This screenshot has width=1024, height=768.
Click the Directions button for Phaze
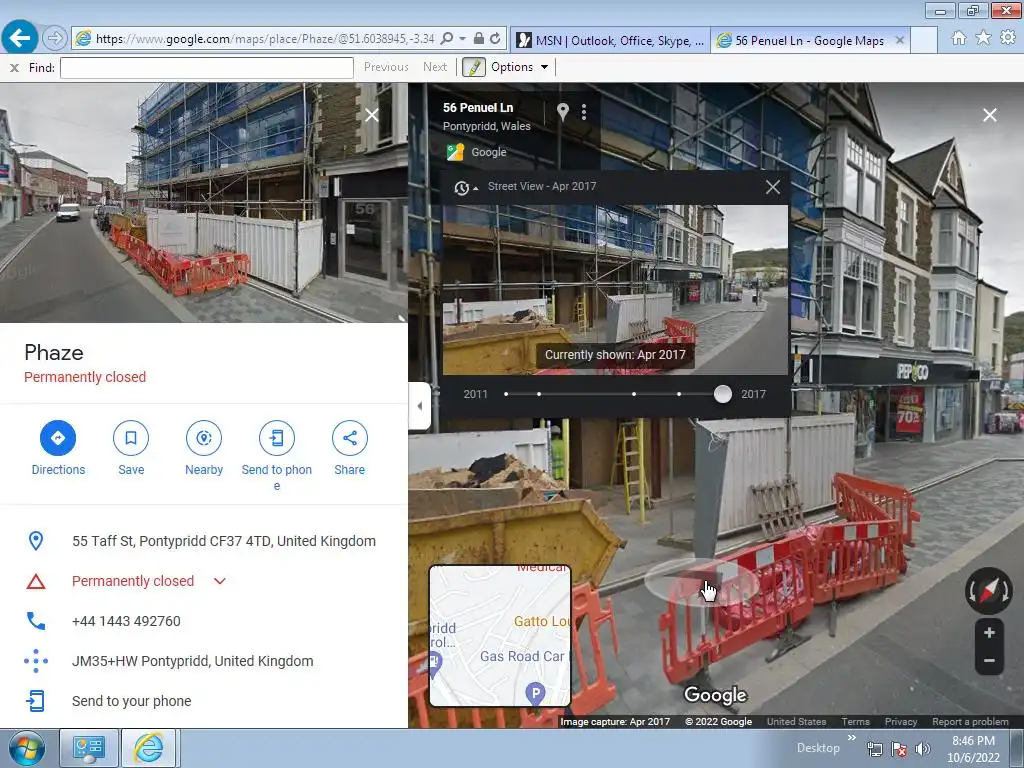(x=58, y=448)
